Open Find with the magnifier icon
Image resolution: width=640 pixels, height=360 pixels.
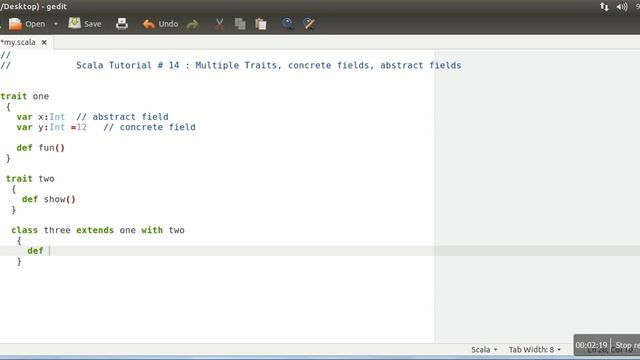[287, 24]
